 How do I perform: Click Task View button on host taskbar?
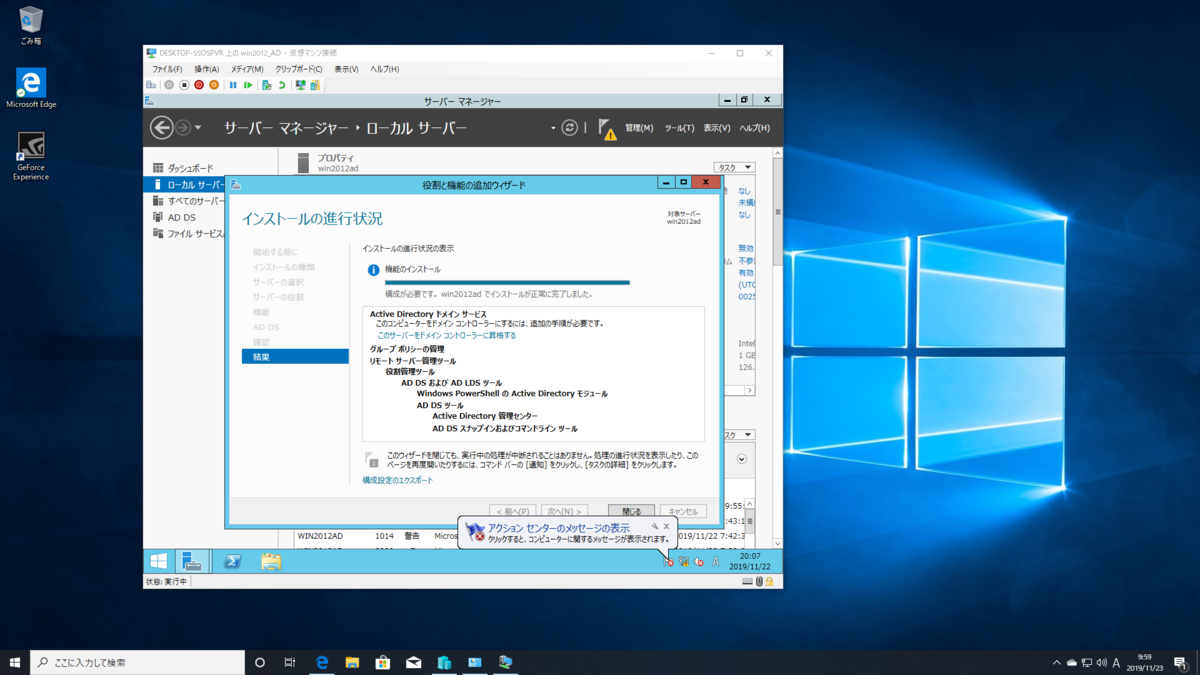click(290, 662)
